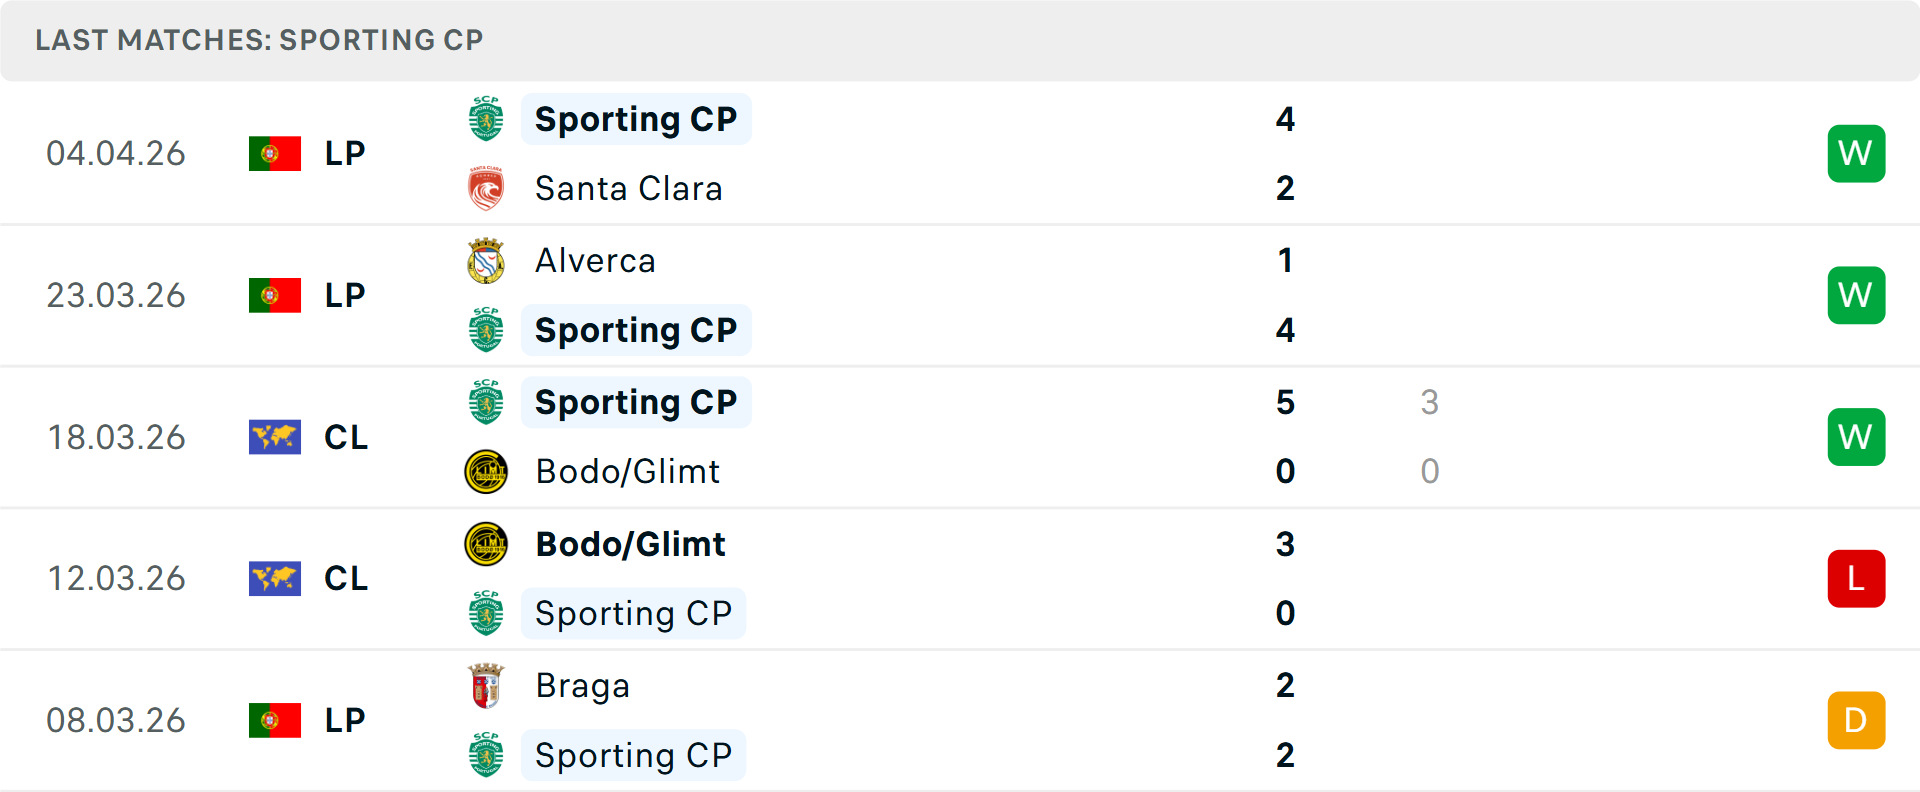Click the Alverca club crest
The width and height of the screenshot is (1920, 792).
[484, 260]
